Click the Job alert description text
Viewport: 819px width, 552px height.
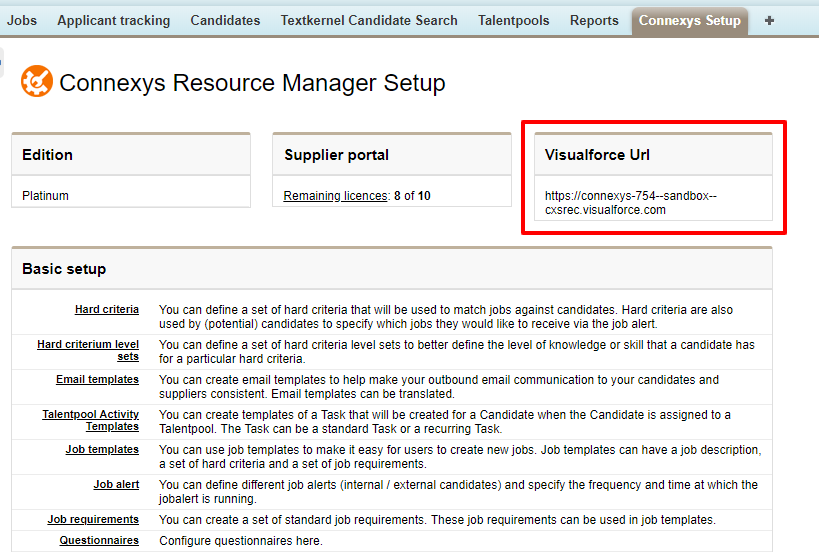click(x=458, y=491)
